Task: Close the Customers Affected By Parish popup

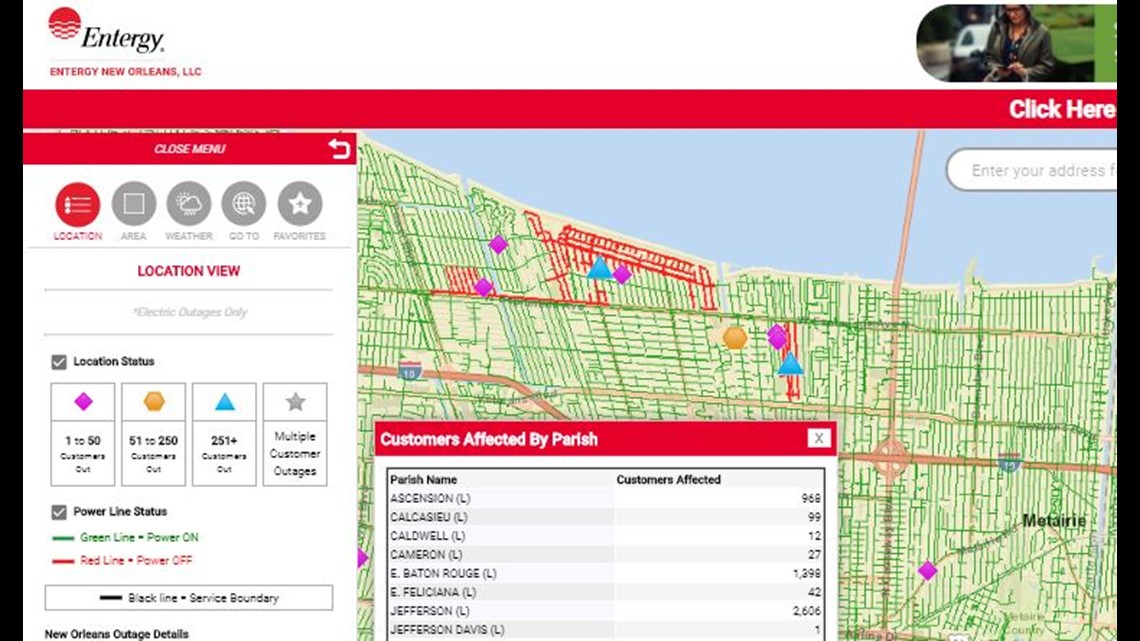Action: [x=818, y=439]
